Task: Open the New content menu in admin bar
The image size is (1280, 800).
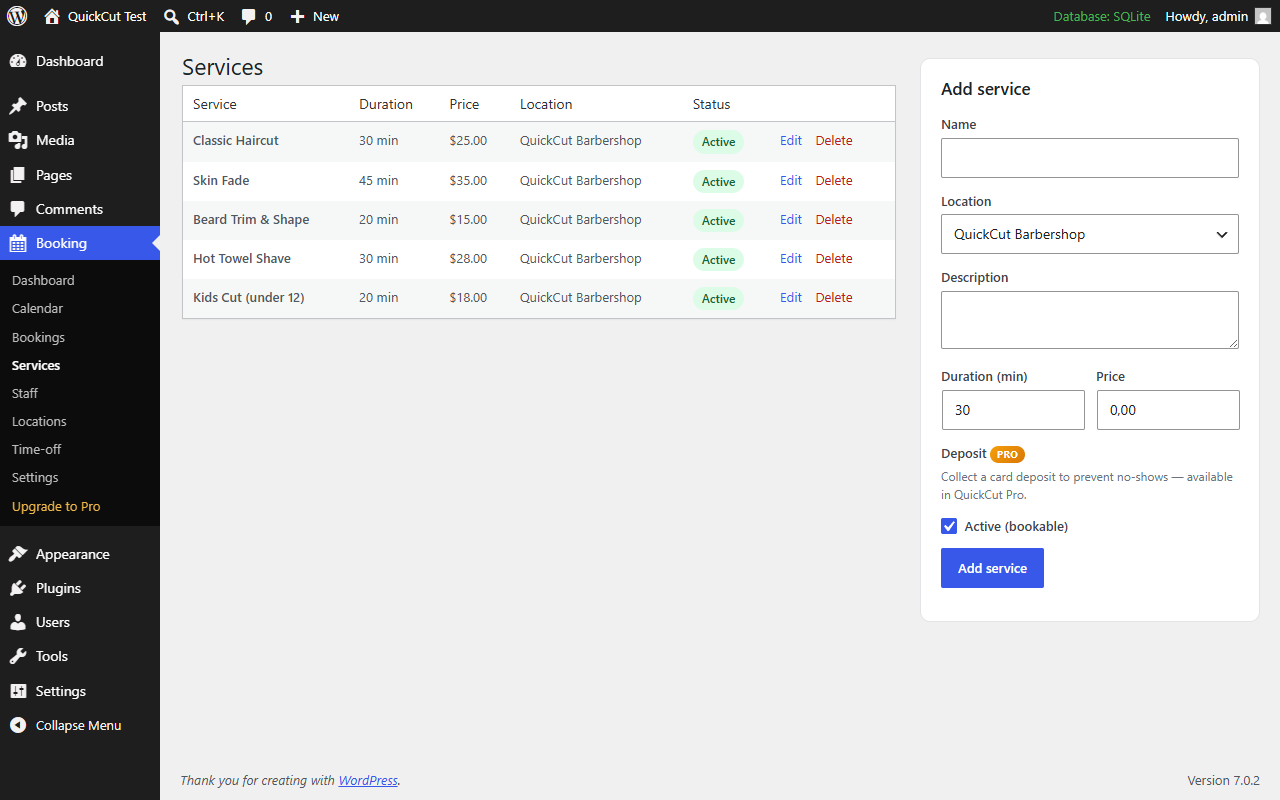Action: 315,16
